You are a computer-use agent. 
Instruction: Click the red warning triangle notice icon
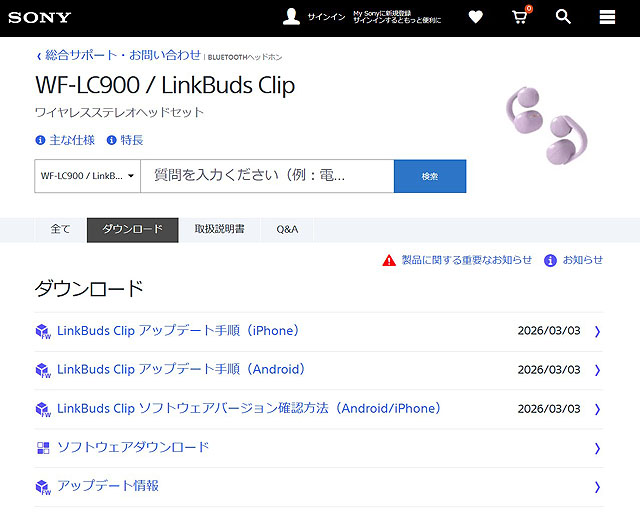[x=389, y=260]
